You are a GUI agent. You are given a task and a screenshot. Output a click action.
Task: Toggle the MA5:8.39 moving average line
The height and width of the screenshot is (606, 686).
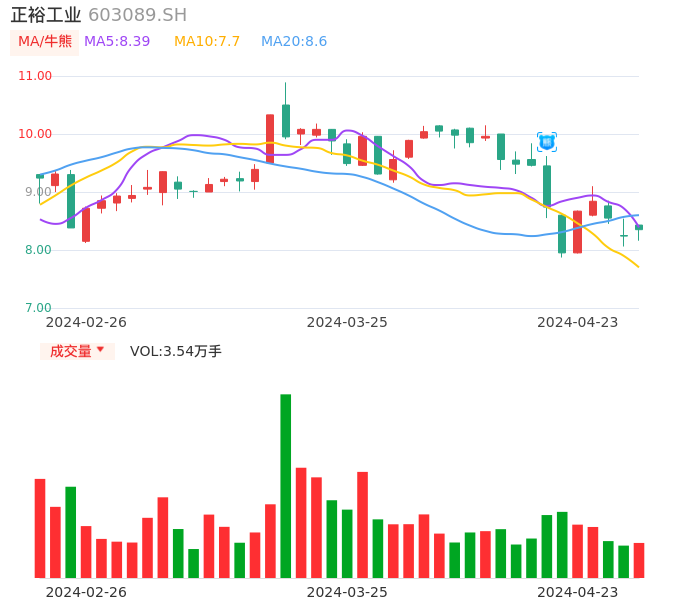pos(117,42)
